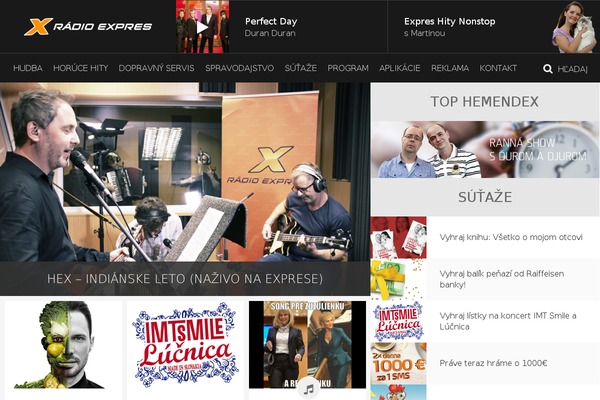Open 'Vyhraj knihu: Všetko o mojom otcovi'
This screenshot has height=400, width=600.
click(511, 237)
